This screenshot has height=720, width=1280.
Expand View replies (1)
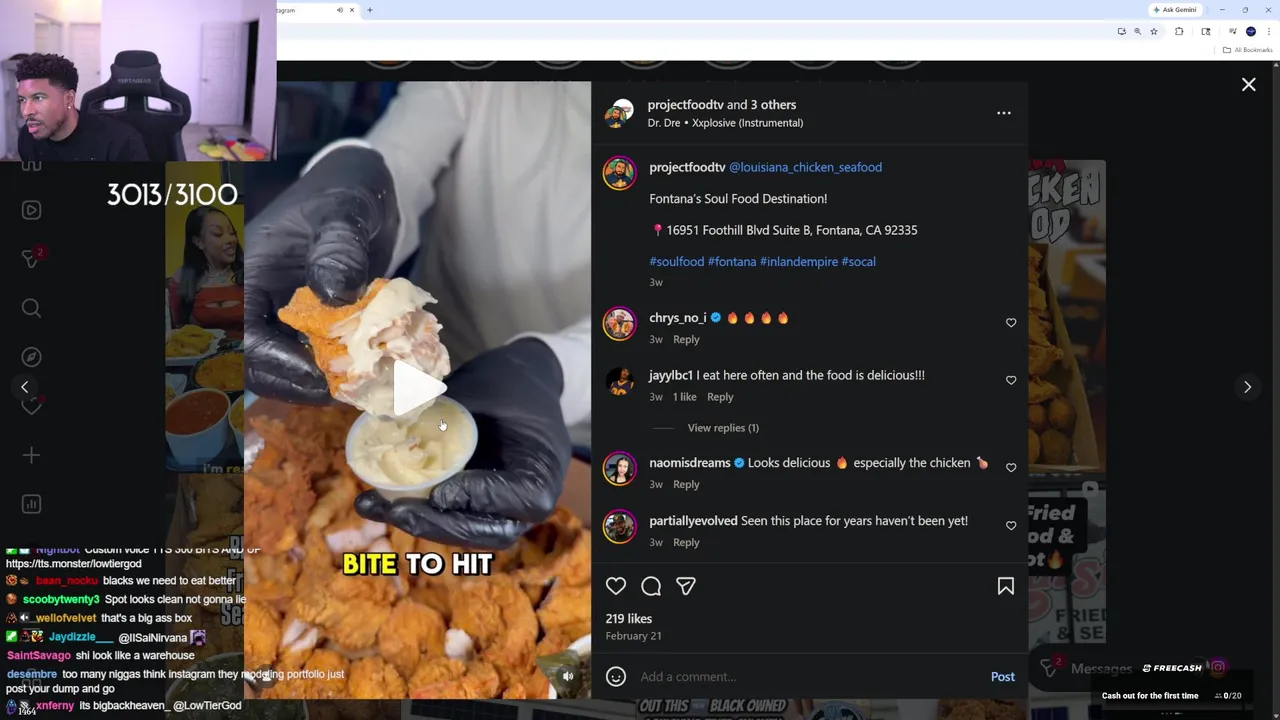coord(723,428)
